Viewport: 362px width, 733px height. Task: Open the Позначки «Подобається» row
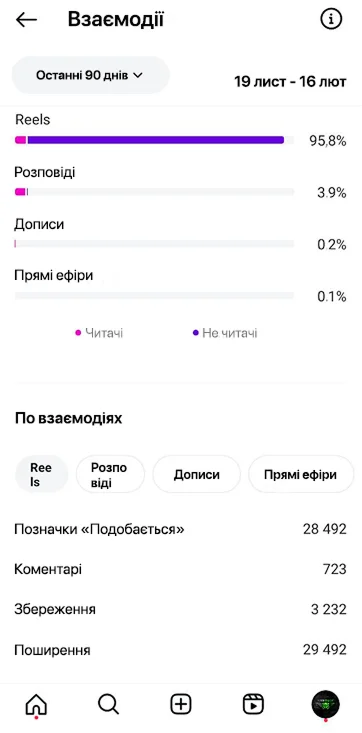[181, 529]
